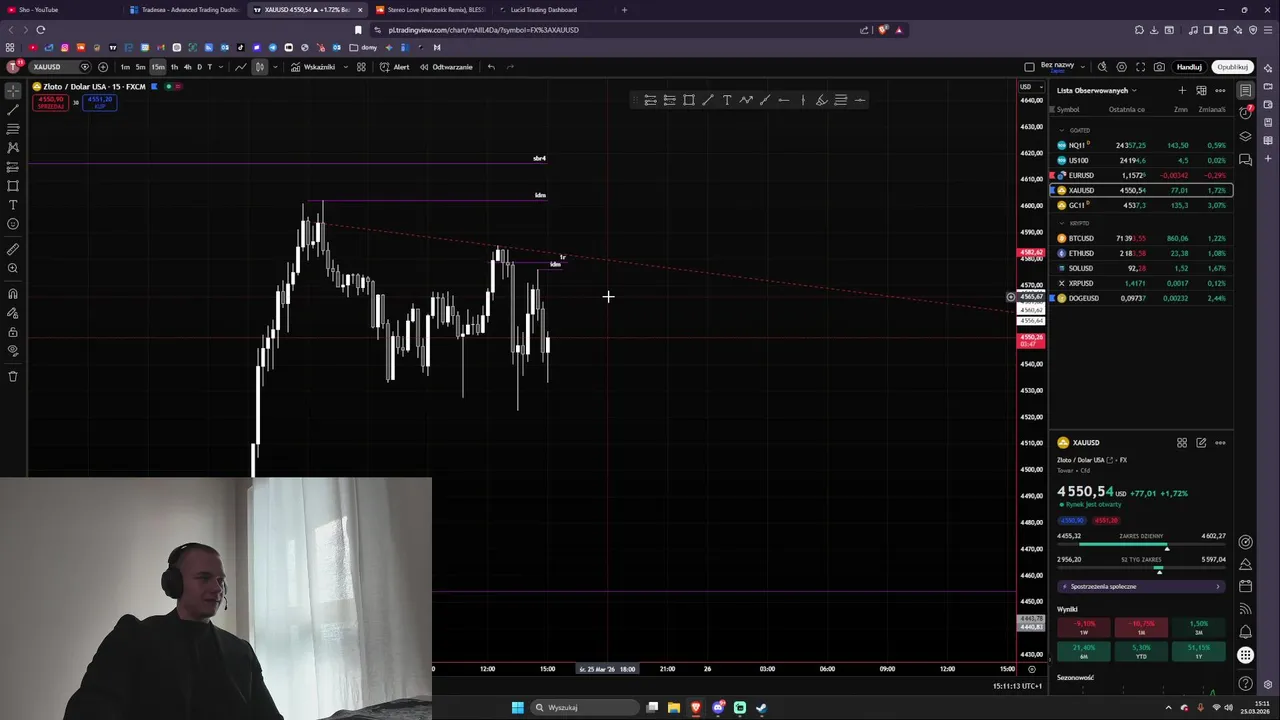Select rectangle tool in floating toolbar

(x=689, y=100)
